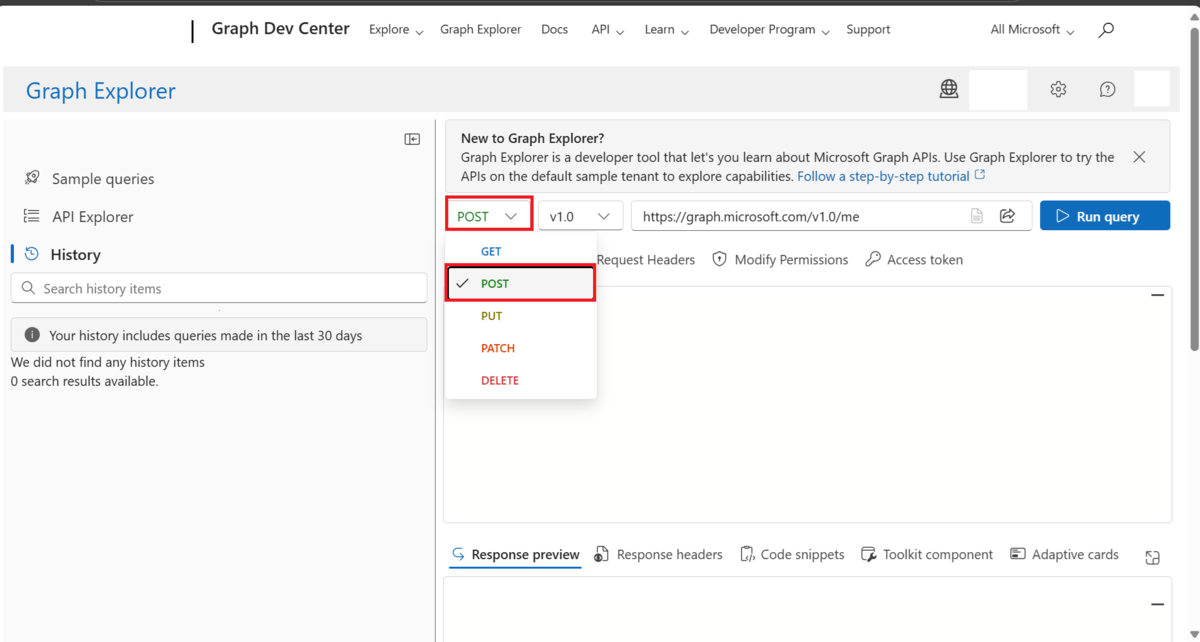The image size is (1200, 642).
Task: Click the Search history items field
Action: point(219,288)
